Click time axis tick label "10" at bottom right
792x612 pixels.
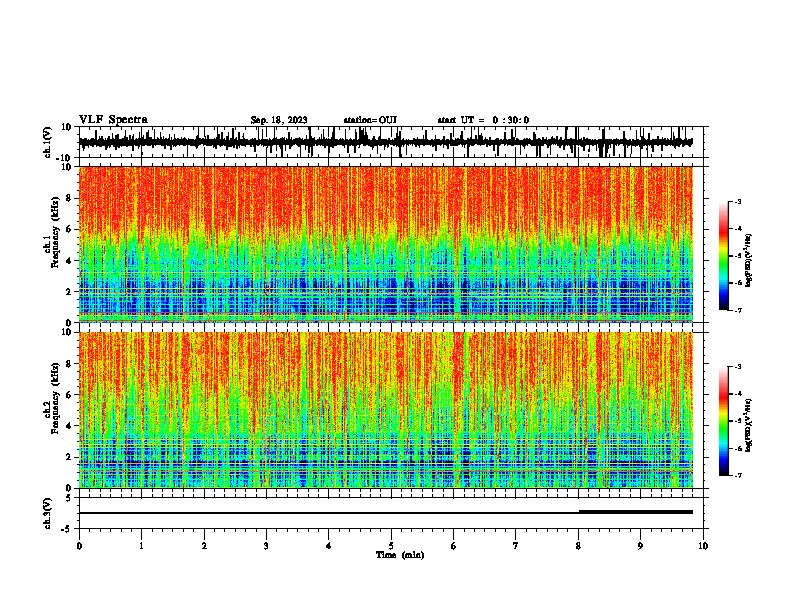(x=703, y=546)
